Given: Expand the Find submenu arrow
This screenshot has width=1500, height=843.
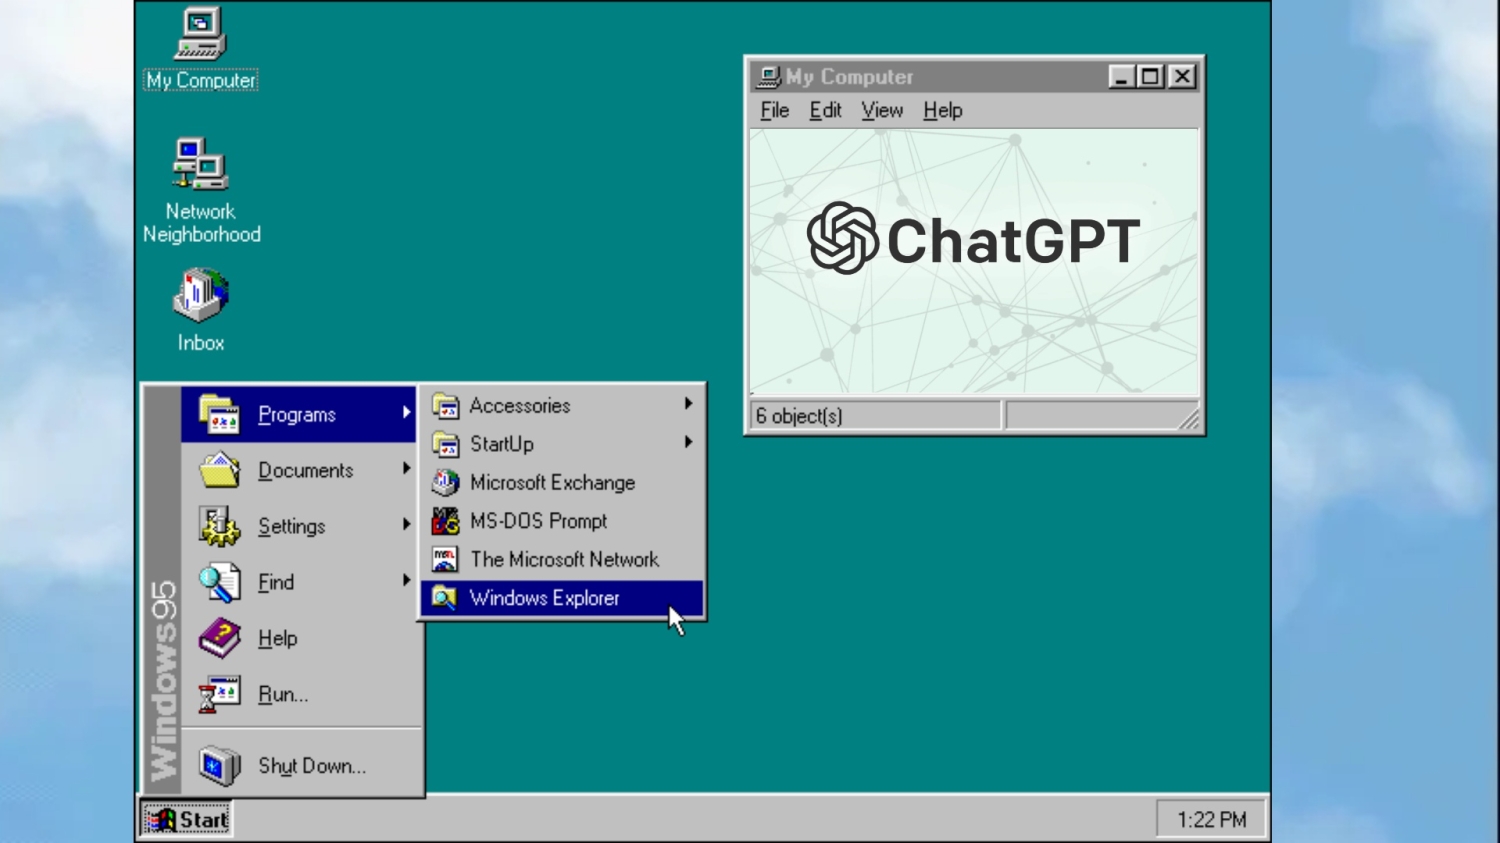Looking at the screenshot, I should point(406,580).
